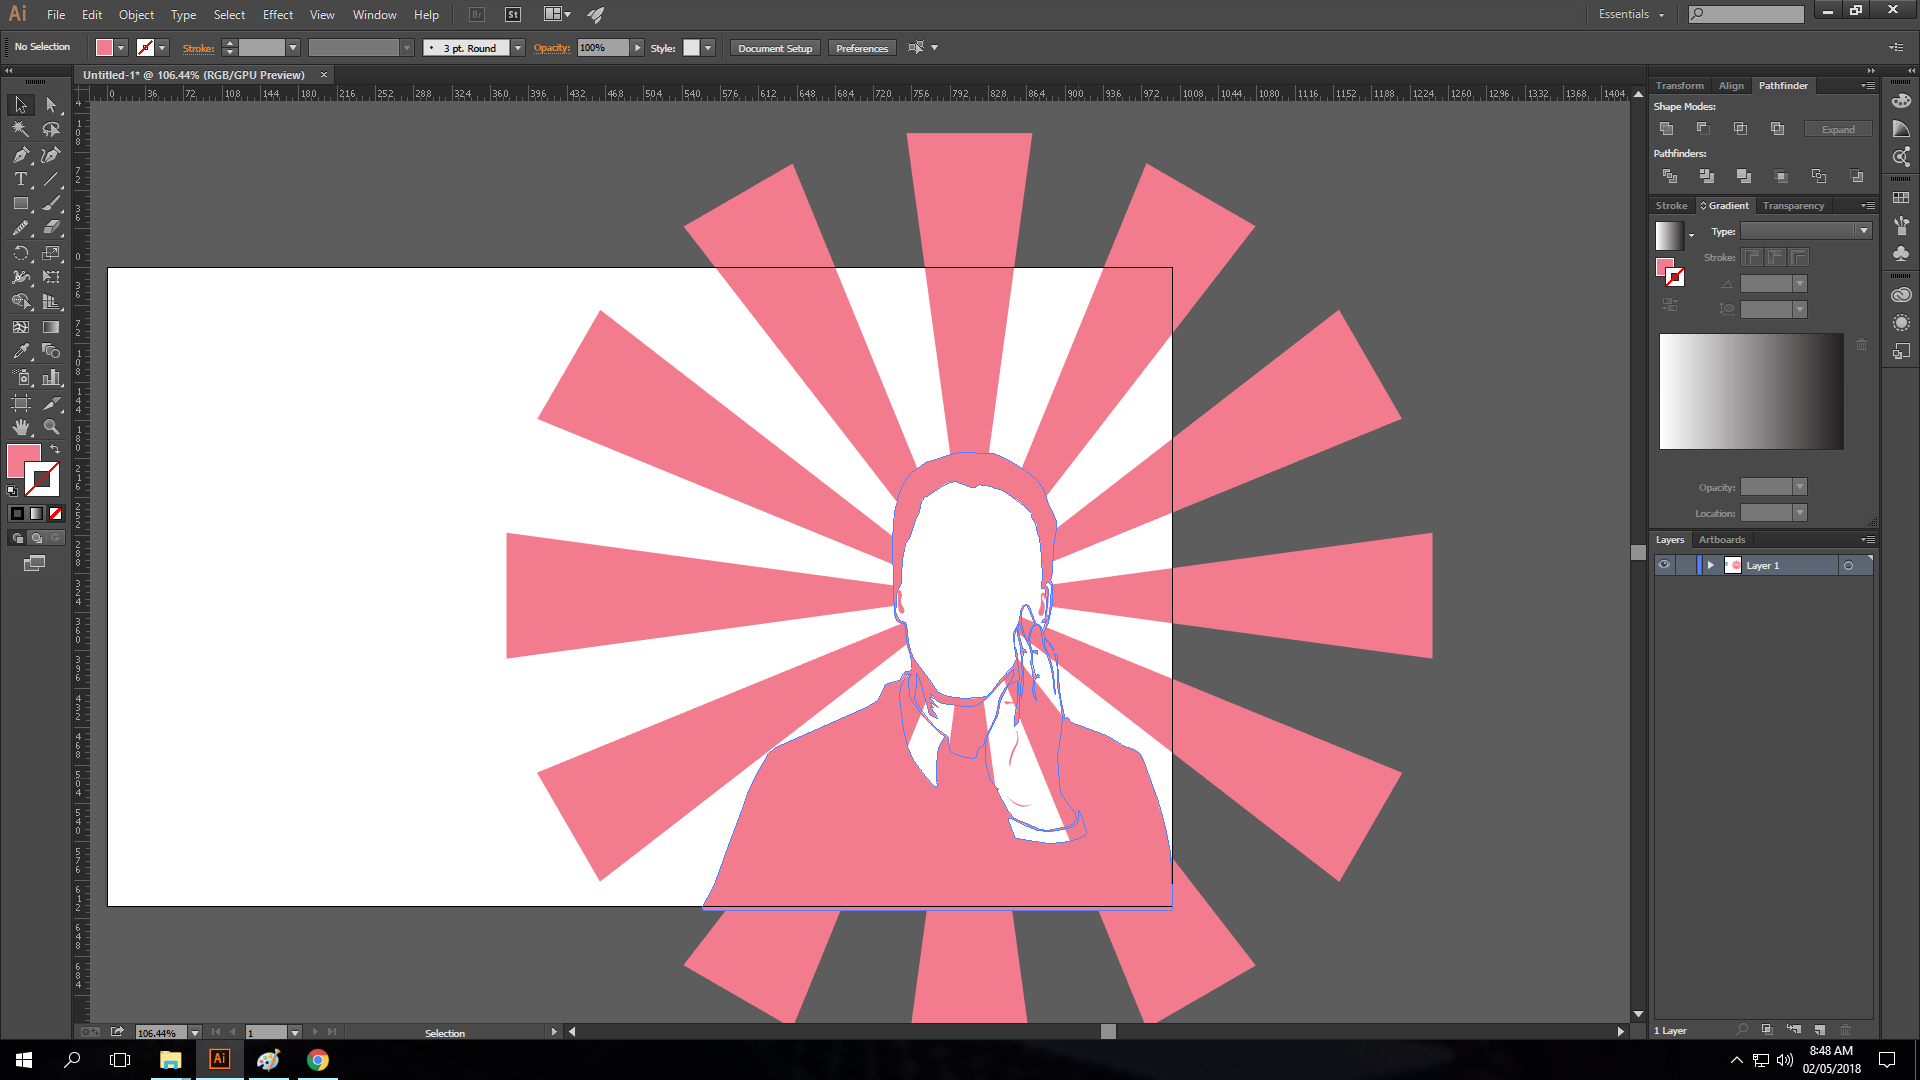The height and width of the screenshot is (1080, 1920).
Task: Click the Divide pathfinder icon
Action: [x=1670, y=176]
